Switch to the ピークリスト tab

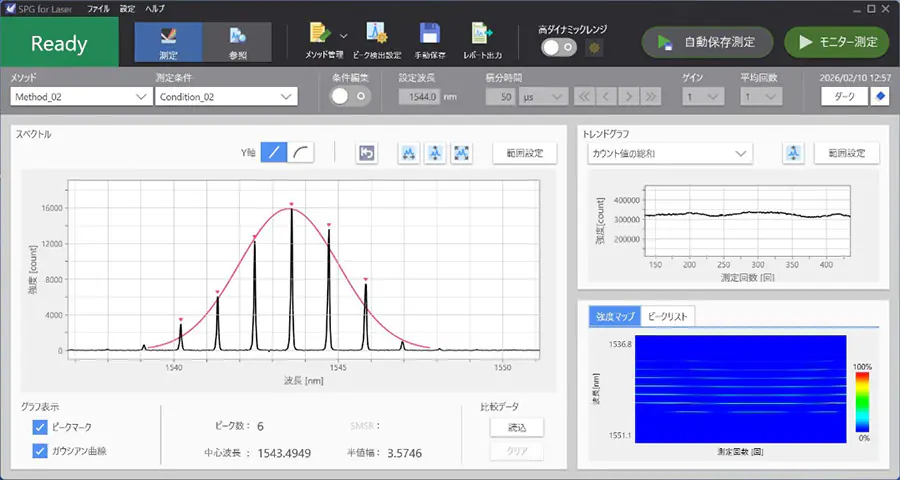click(668, 317)
